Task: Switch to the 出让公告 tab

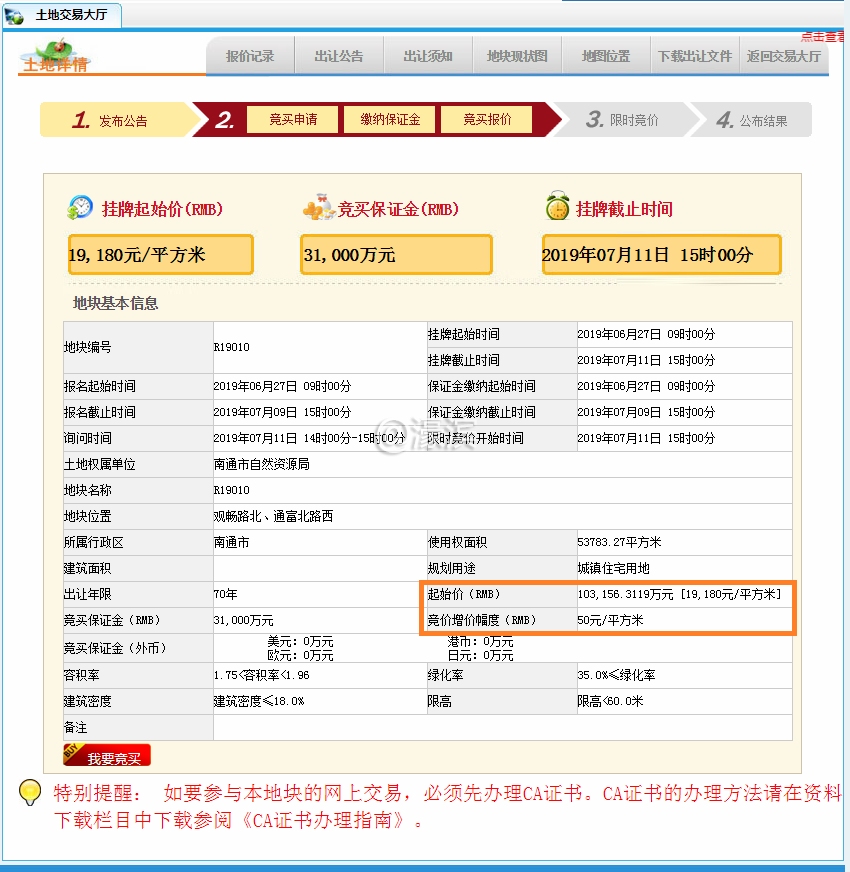Action: [x=339, y=57]
